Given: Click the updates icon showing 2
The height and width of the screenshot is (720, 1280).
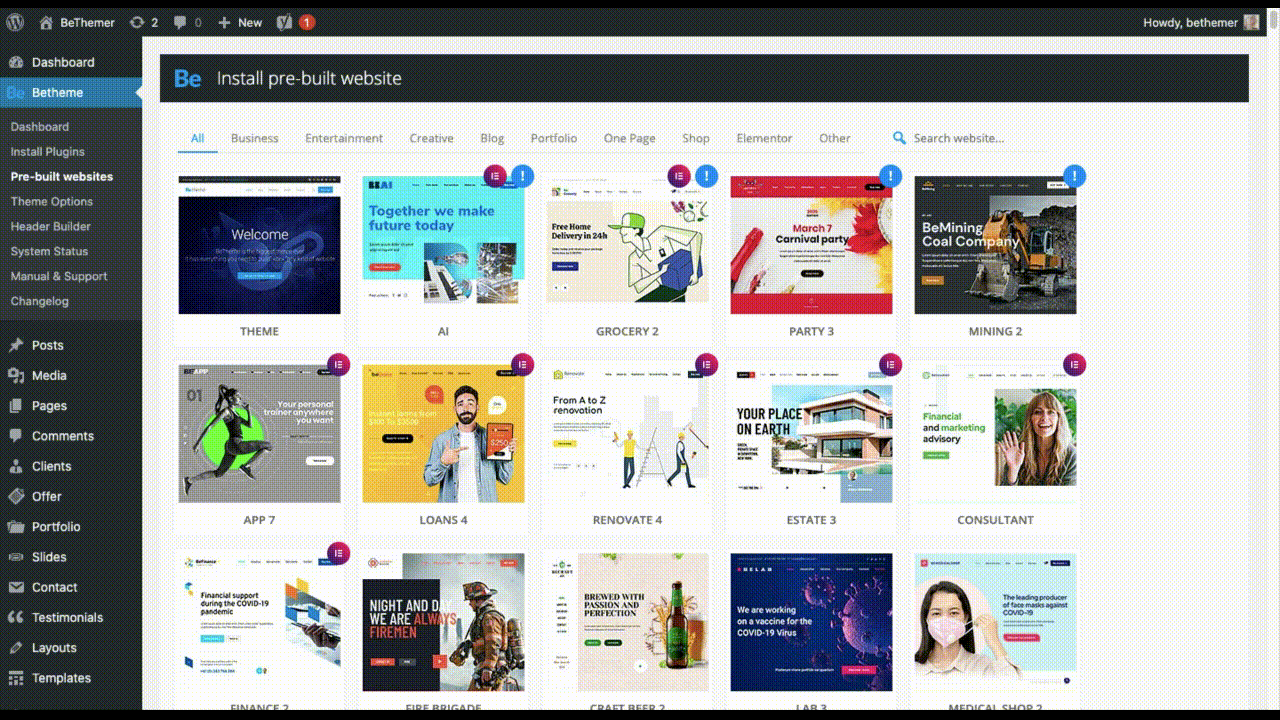Looking at the screenshot, I should [x=144, y=22].
